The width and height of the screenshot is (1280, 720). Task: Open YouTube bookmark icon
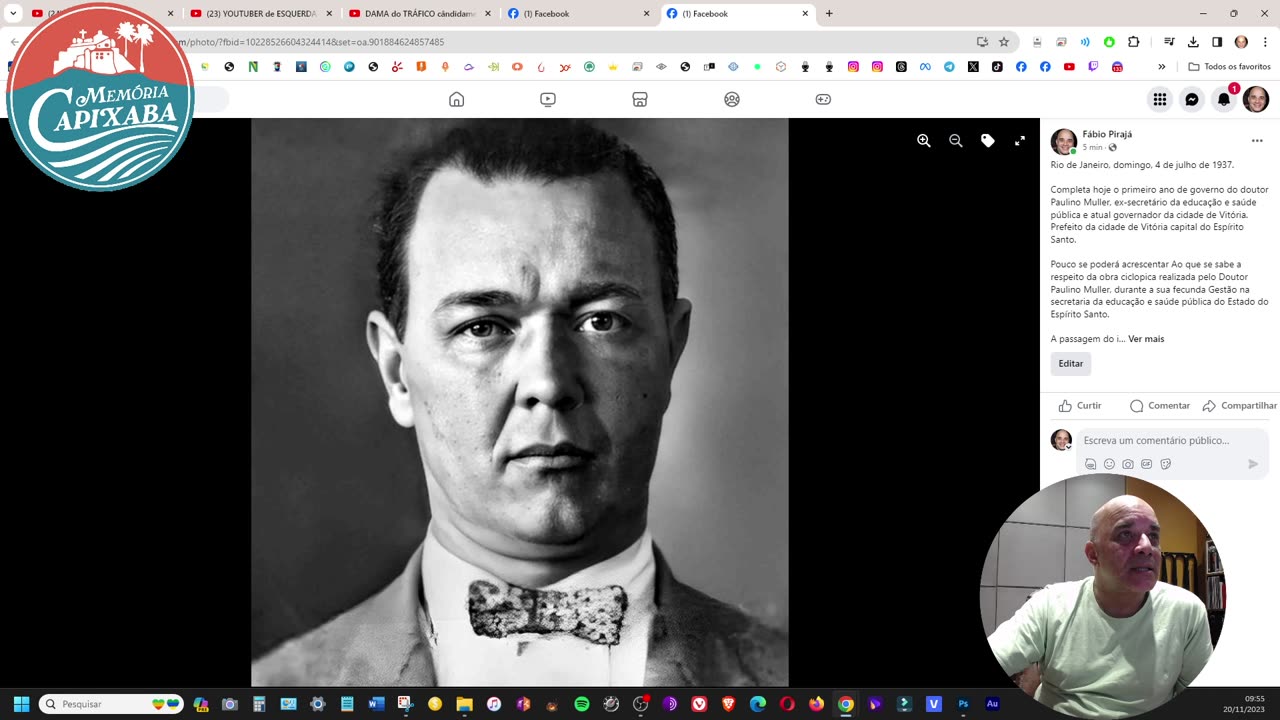pos(1069,67)
